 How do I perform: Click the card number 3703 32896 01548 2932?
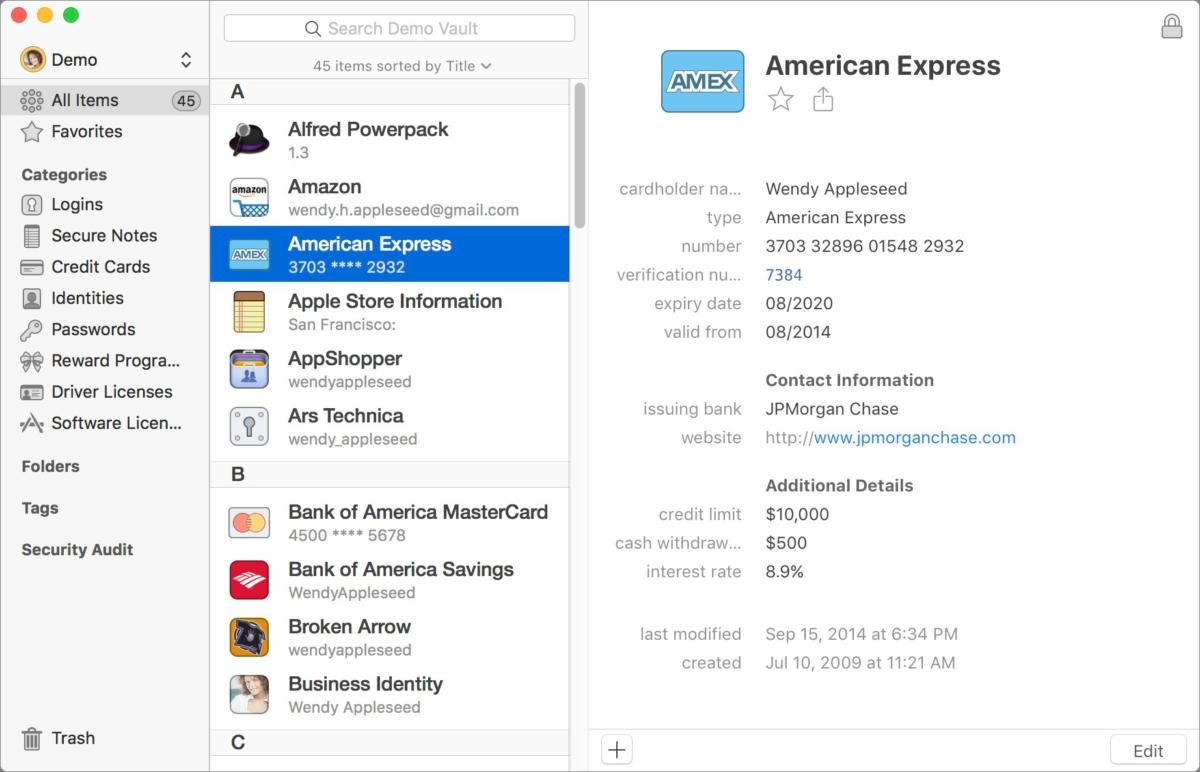(865, 246)
